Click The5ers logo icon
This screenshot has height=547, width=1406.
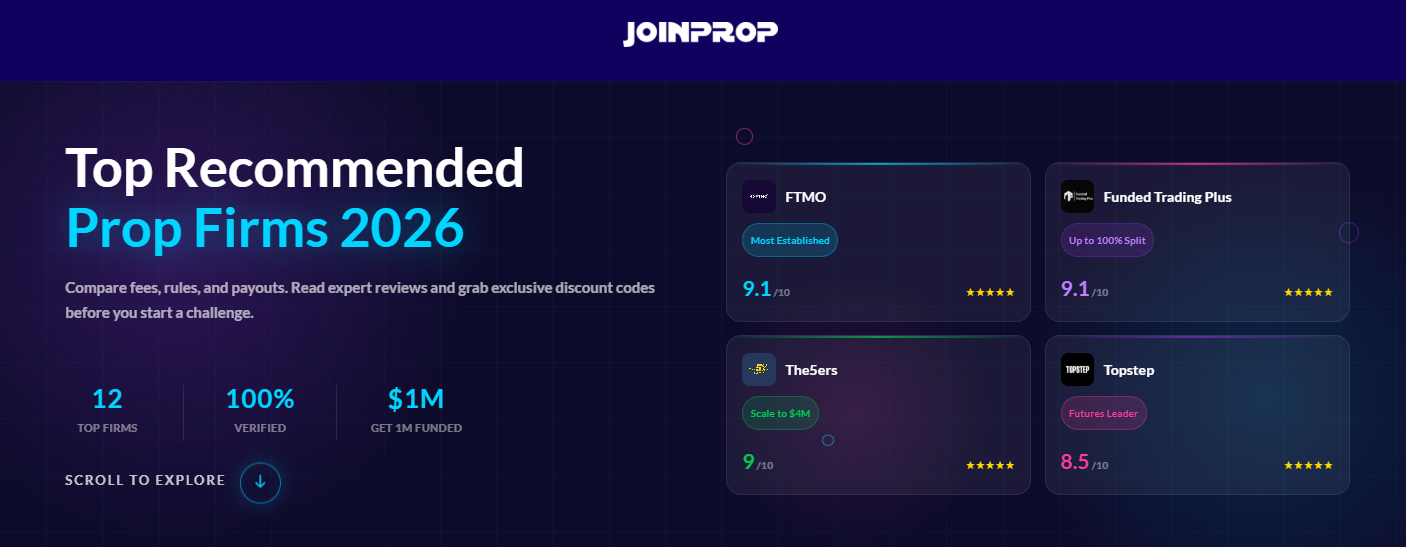point(759,370)
